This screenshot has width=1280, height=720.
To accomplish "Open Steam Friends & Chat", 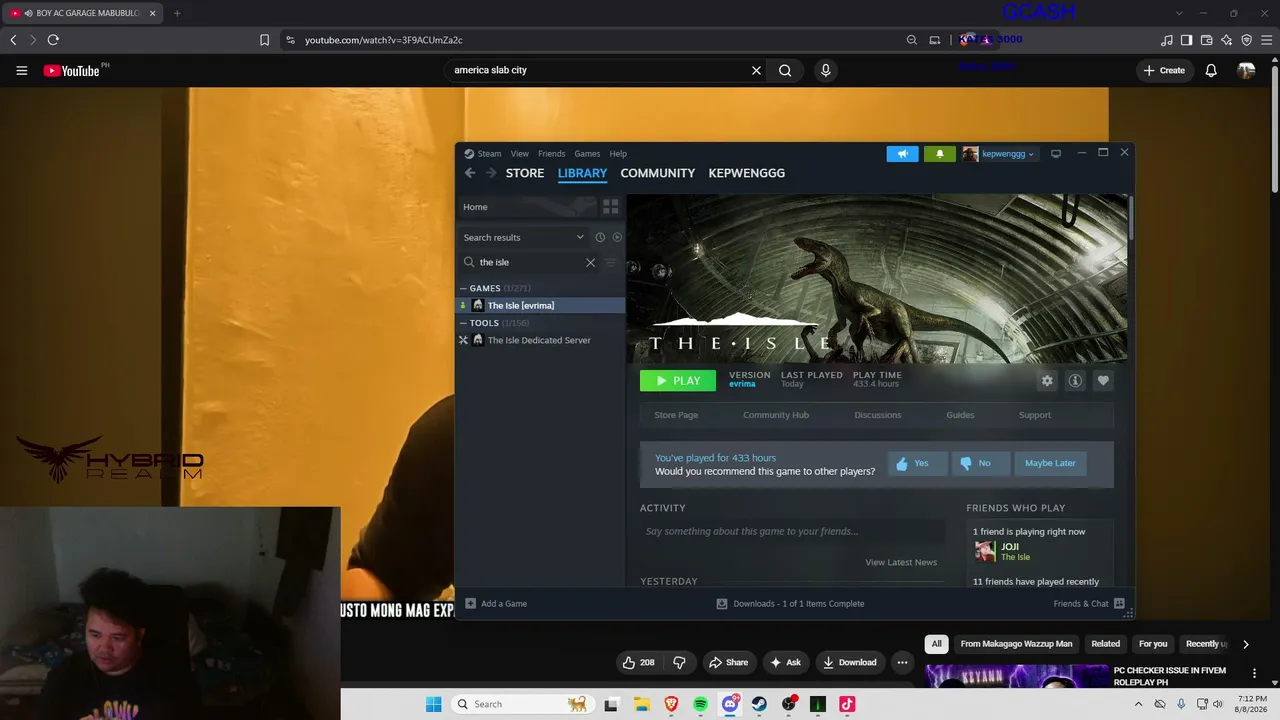I will [1089, 604].
